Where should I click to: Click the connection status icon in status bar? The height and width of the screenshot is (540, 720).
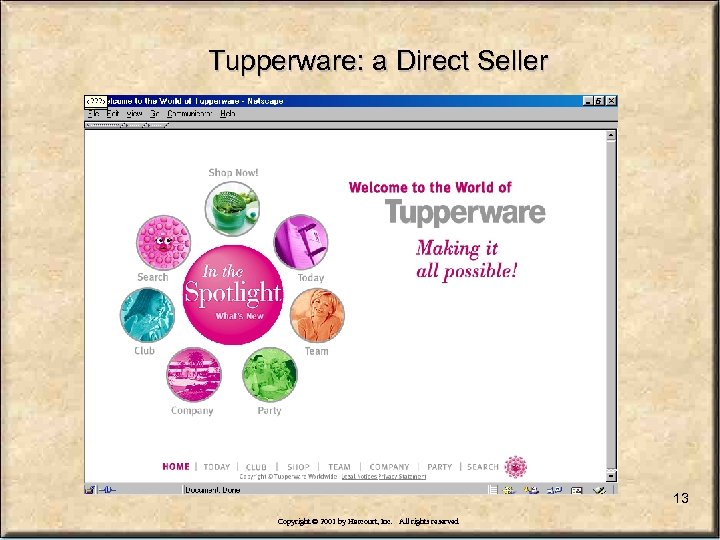pos(107,490)
